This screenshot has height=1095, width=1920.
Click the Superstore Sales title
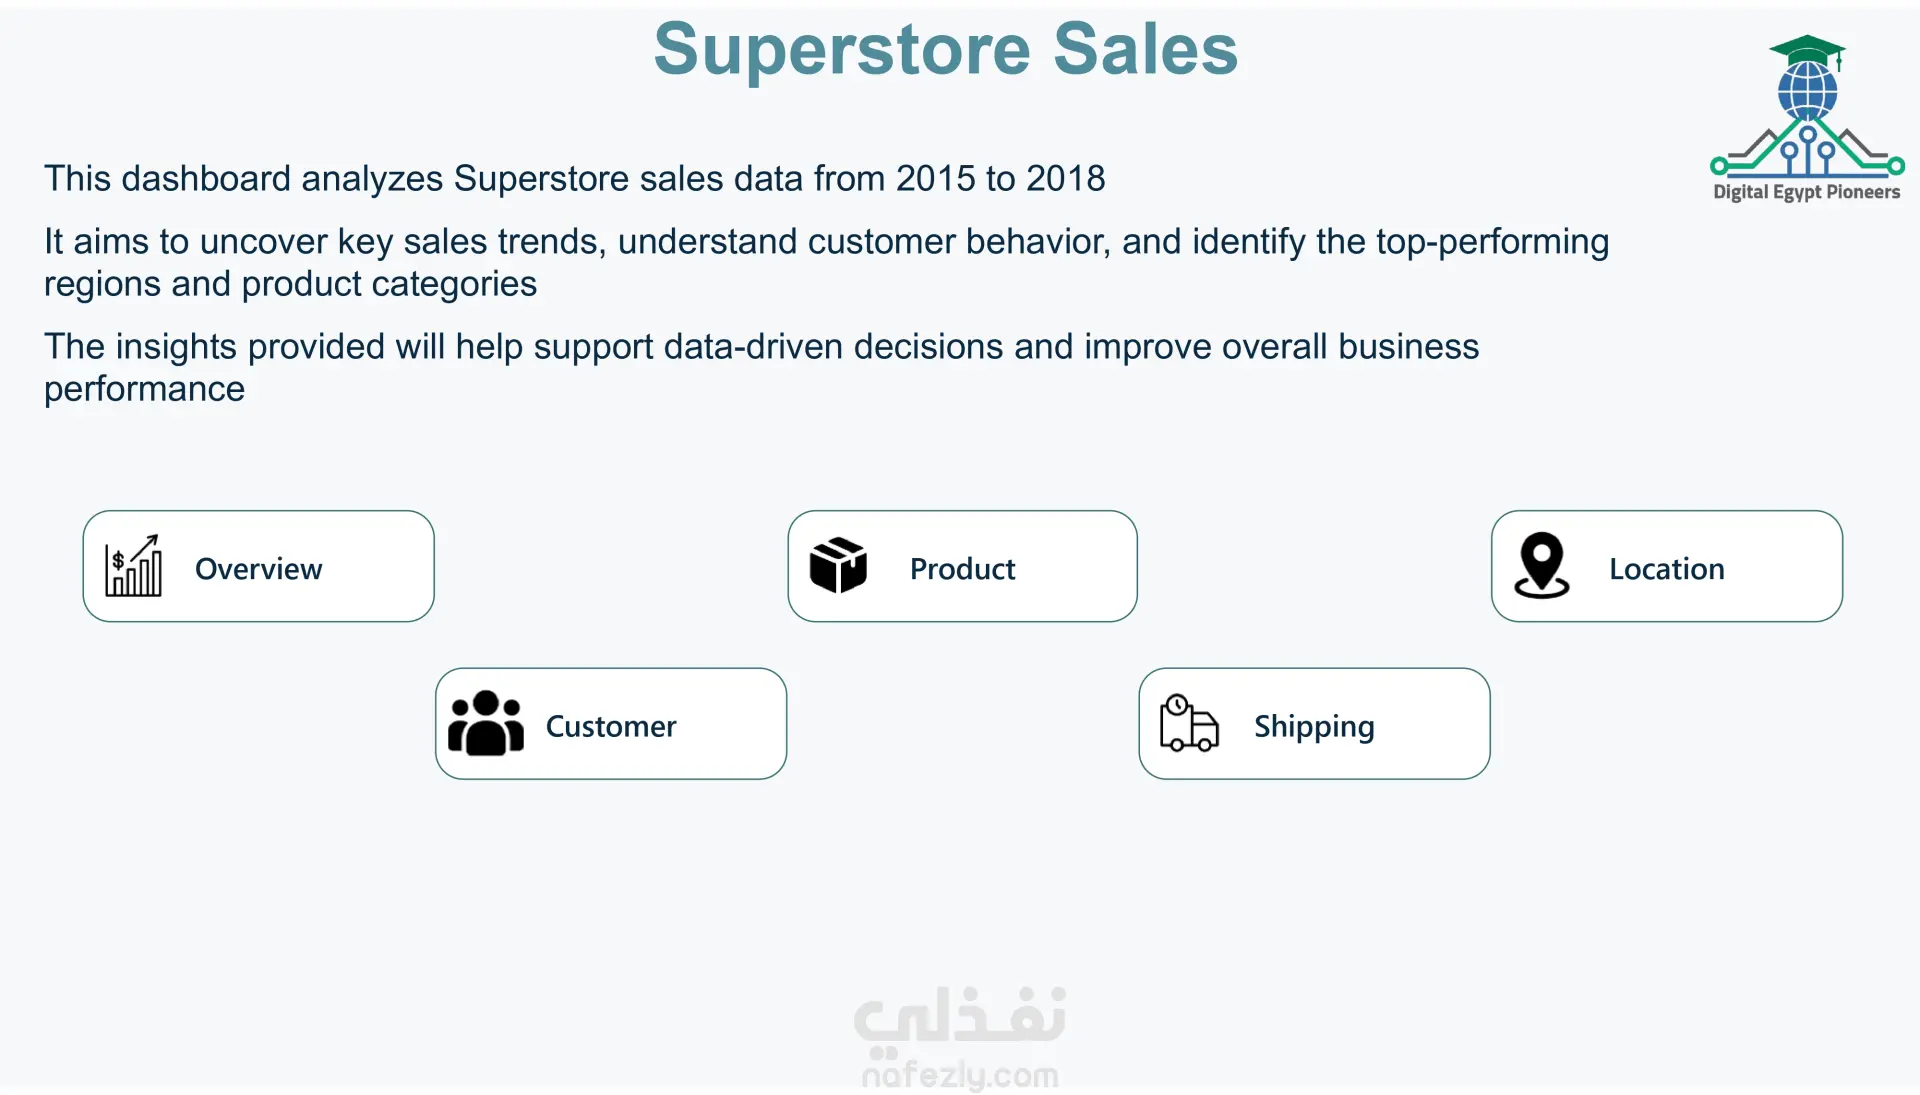[x=945, y=49]
